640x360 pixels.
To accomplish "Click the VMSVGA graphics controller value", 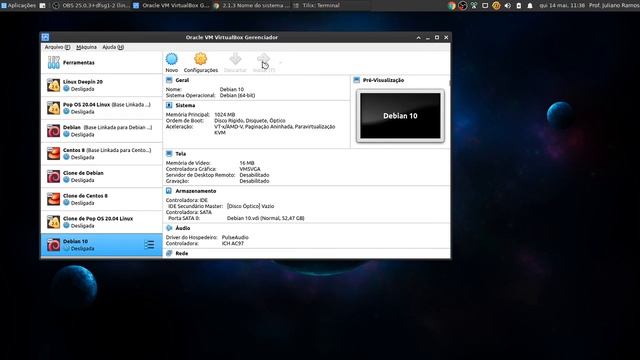I will coord(250,169).
